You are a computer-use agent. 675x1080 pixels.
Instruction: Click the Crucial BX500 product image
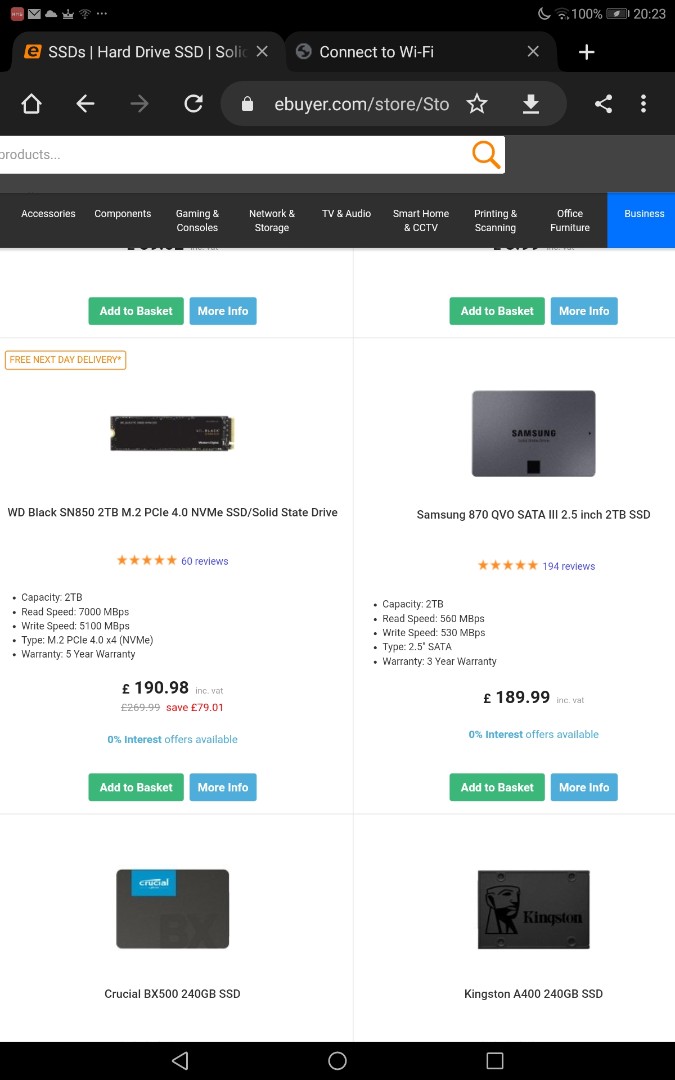point(172,909)
